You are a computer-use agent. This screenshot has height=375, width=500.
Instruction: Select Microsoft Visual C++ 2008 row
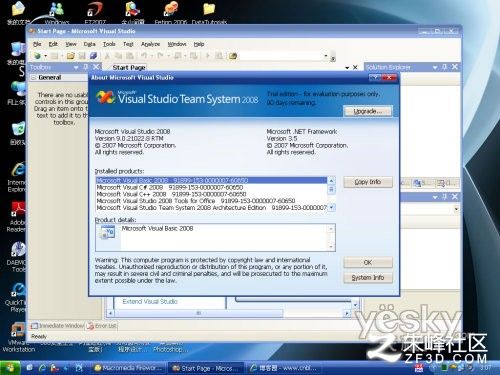pyautogui.click(x=212, y=194)
